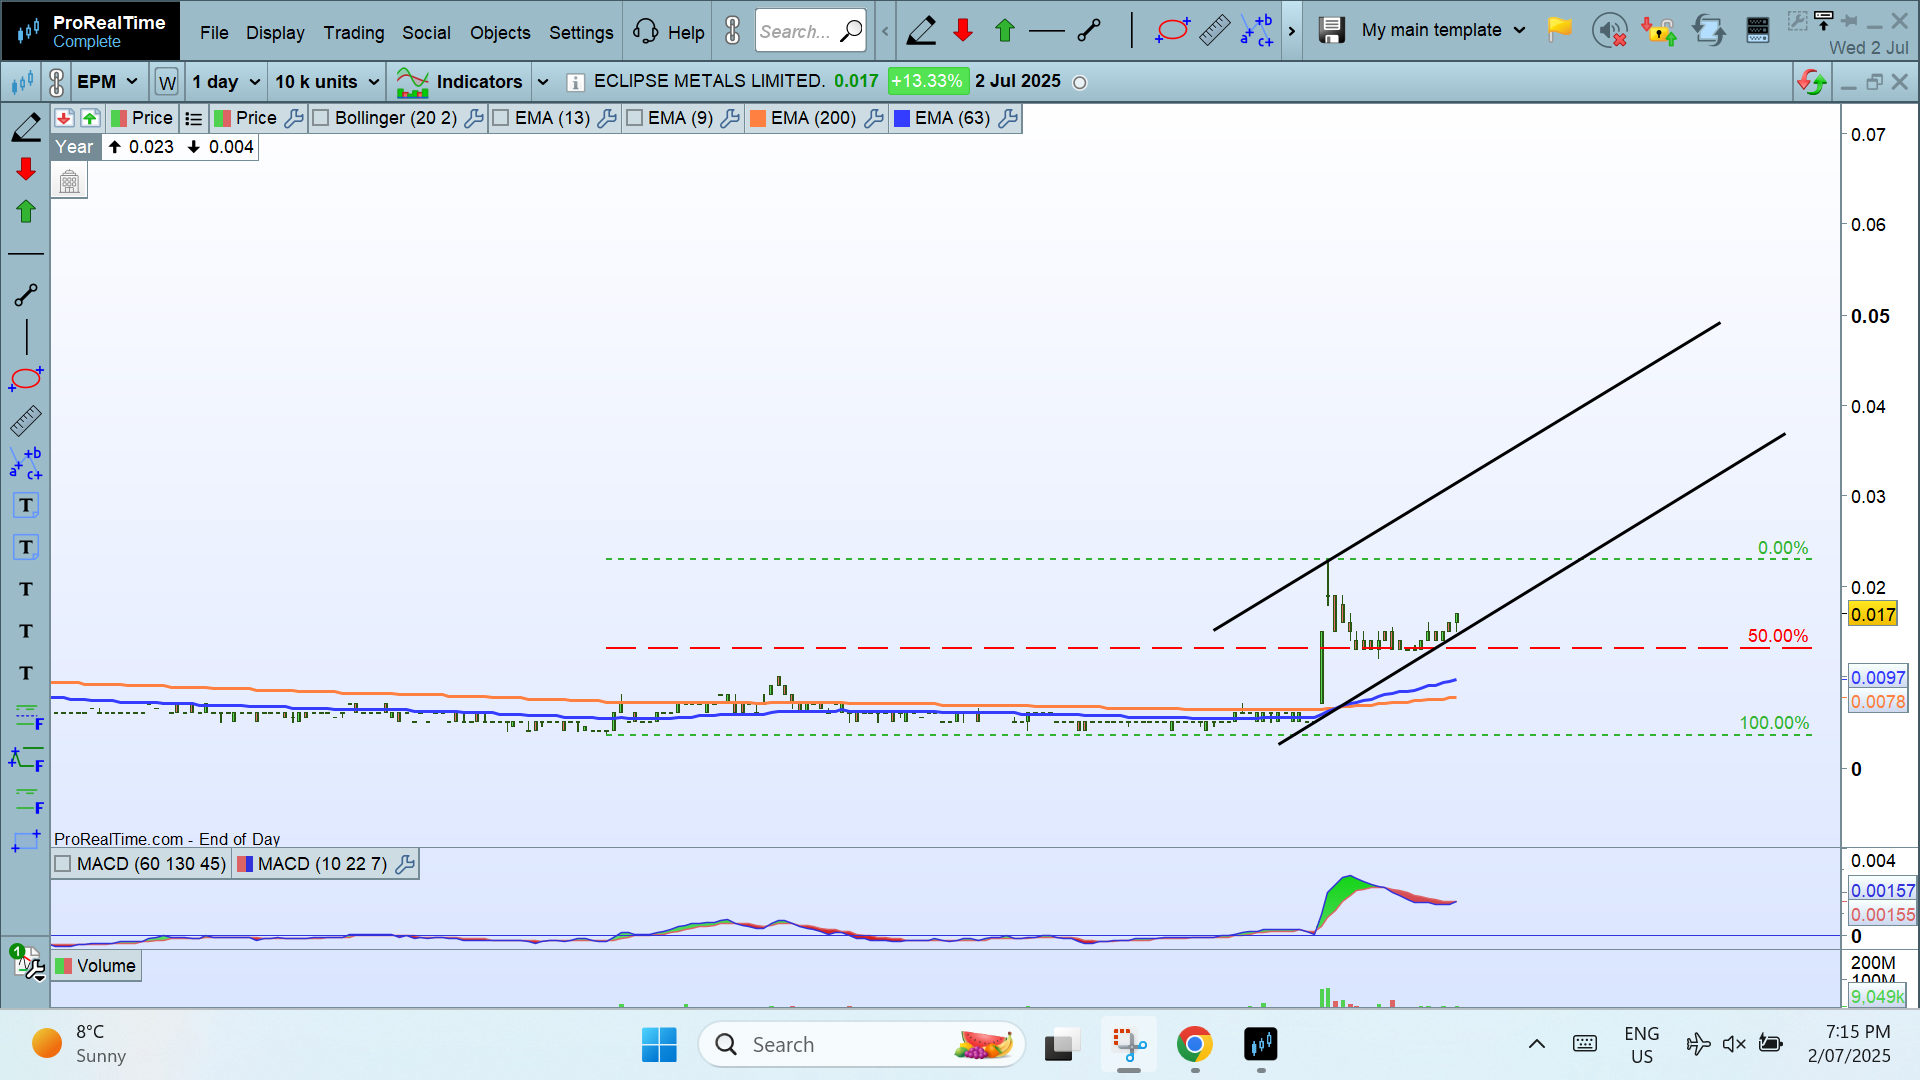Open the Settings menu
Screen dimensions: 1920x1080
(581, 32)
